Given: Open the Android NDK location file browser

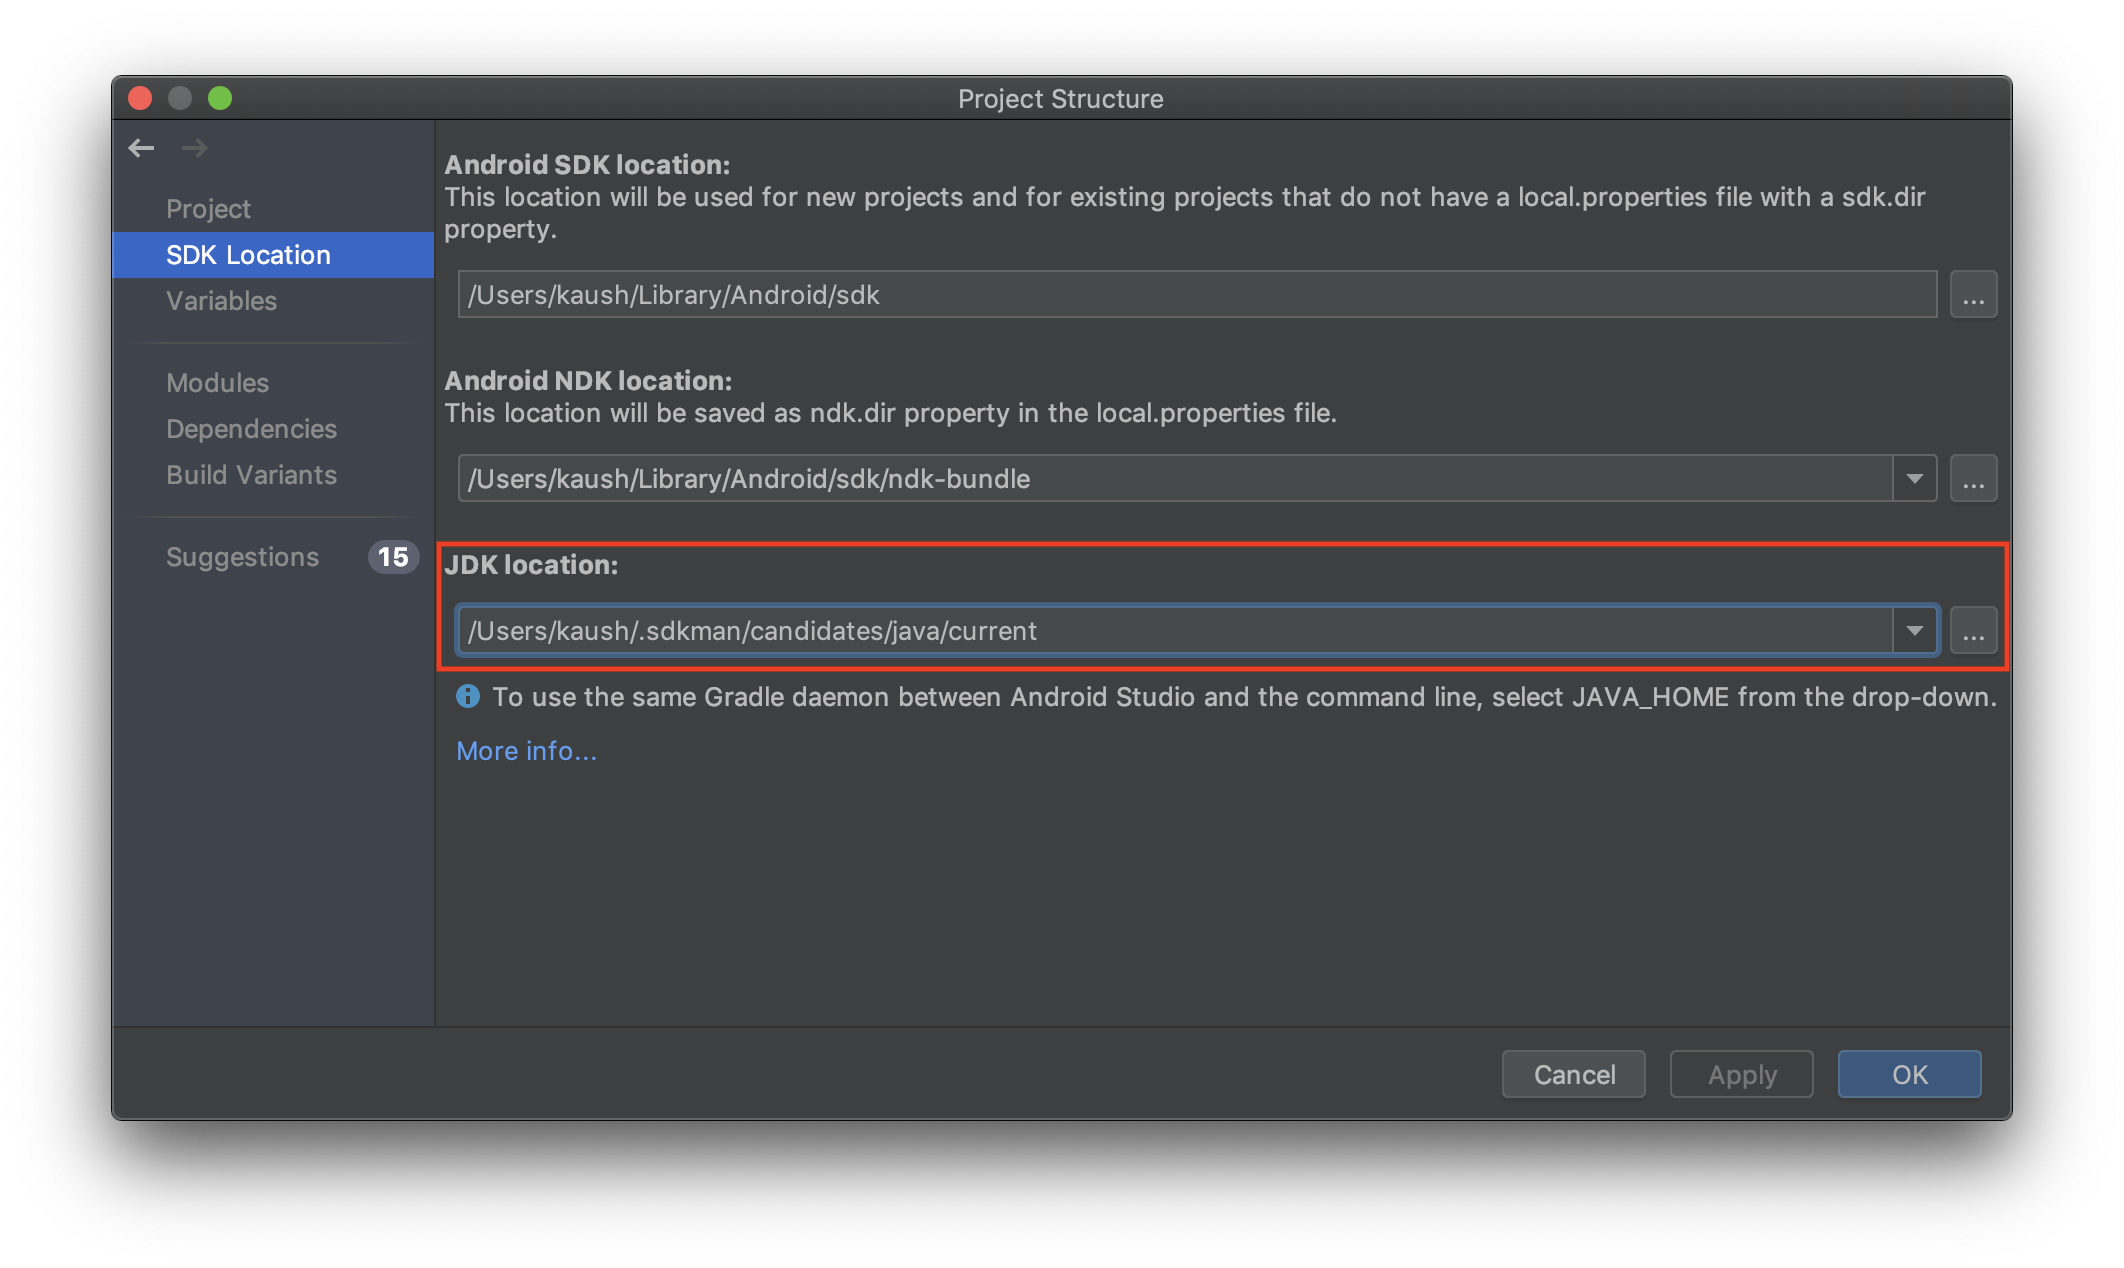Looking at the screenshot, I should tap(1973, 478).
